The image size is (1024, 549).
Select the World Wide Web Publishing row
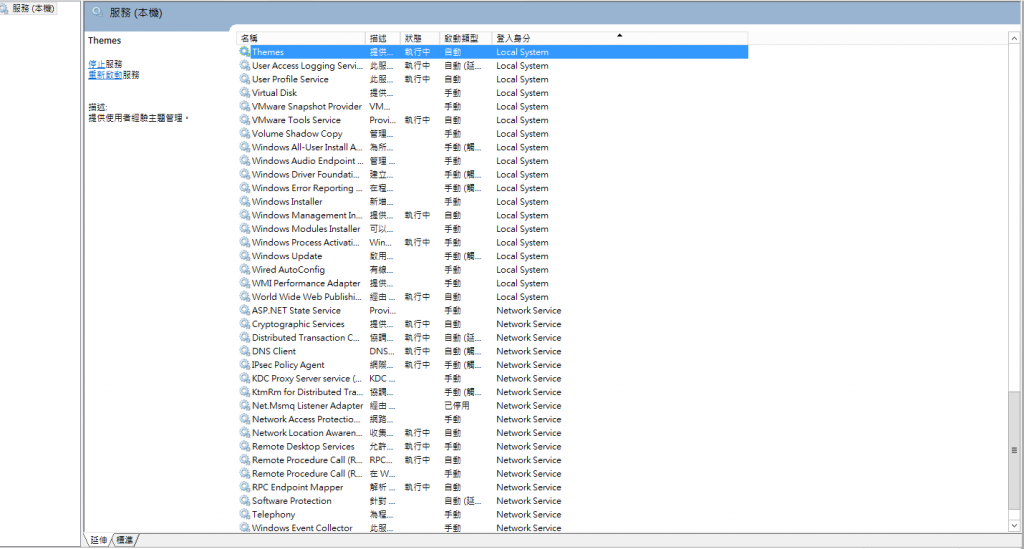point(492,296)
